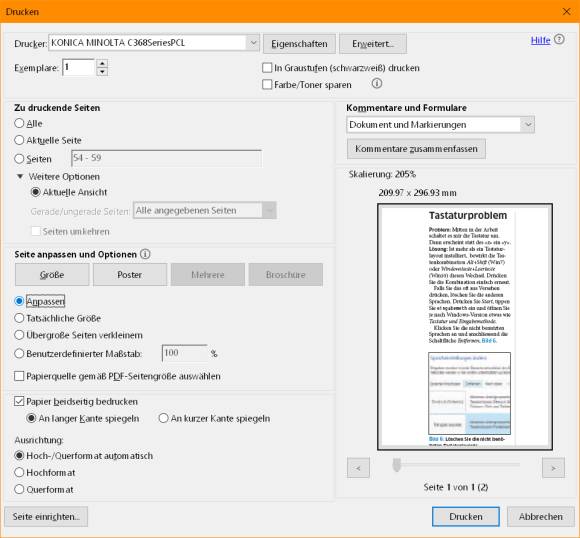Select the Alle pages radio button
The image size is (580, 538).
[19, 123]
